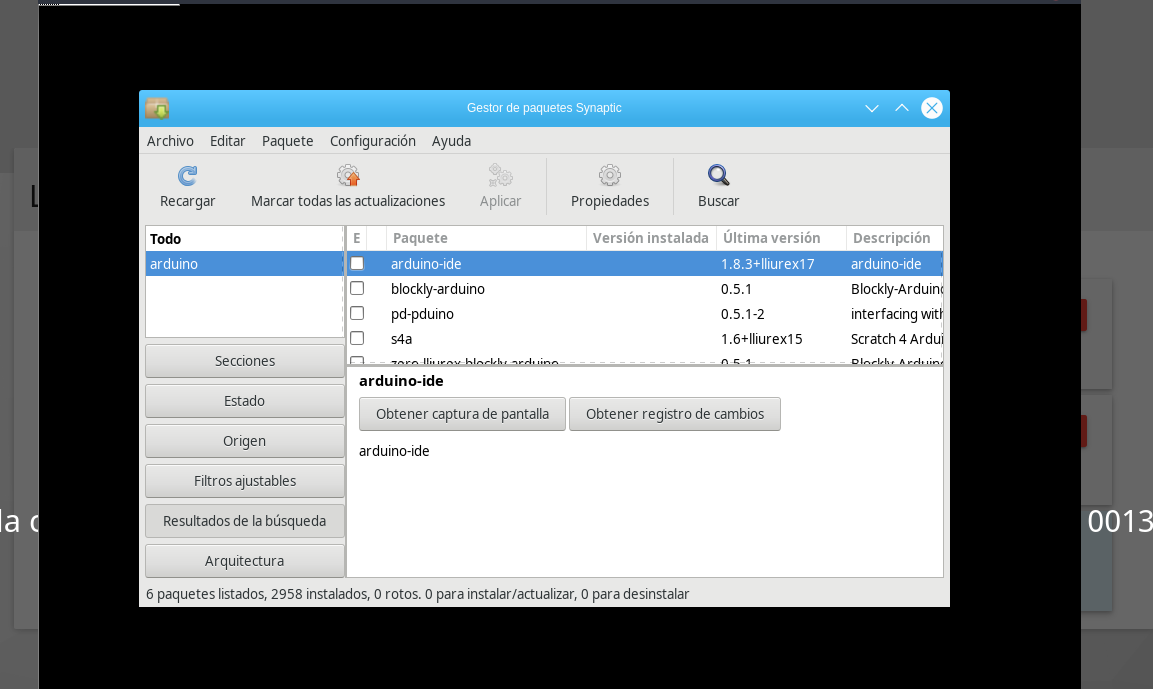The height and width of the screenshot is (689, 1153).
Task: Check the s4a package checkbox
Action: 357,339
